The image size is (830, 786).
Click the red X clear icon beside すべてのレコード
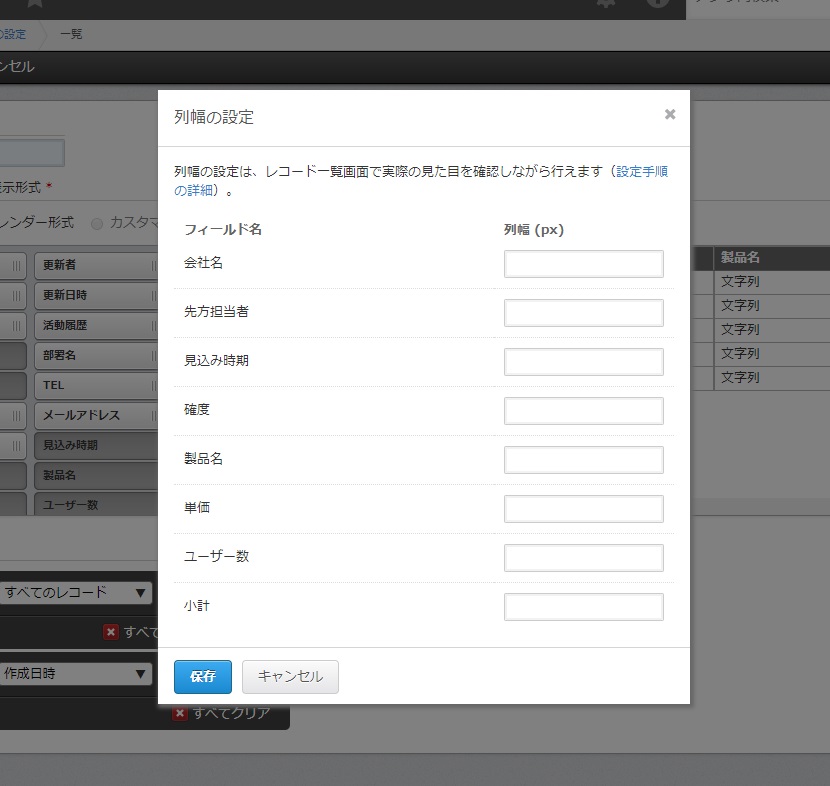pos(111,632)
